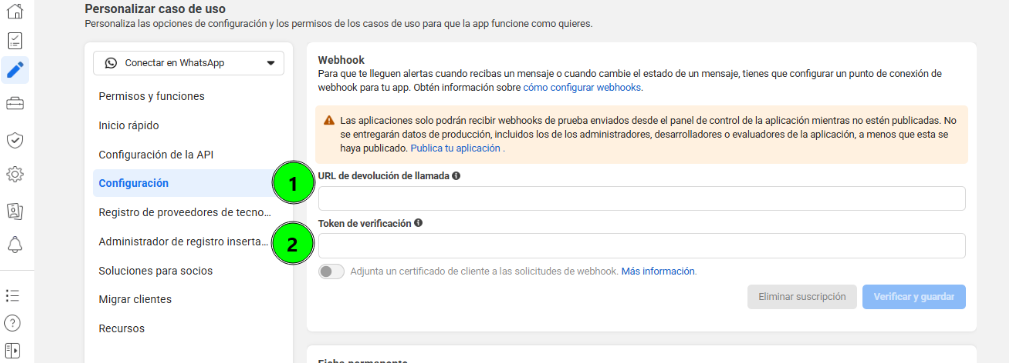Open the briefcase icon in left sidebar
The image size is (1009, 363).
(15, 103)
